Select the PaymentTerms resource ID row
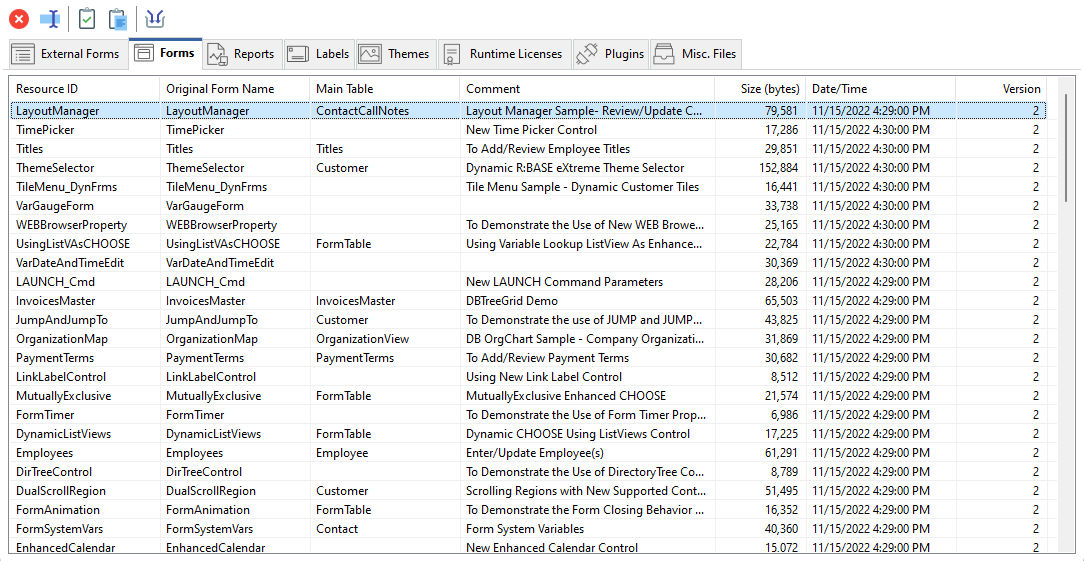 tap(528, 358)
